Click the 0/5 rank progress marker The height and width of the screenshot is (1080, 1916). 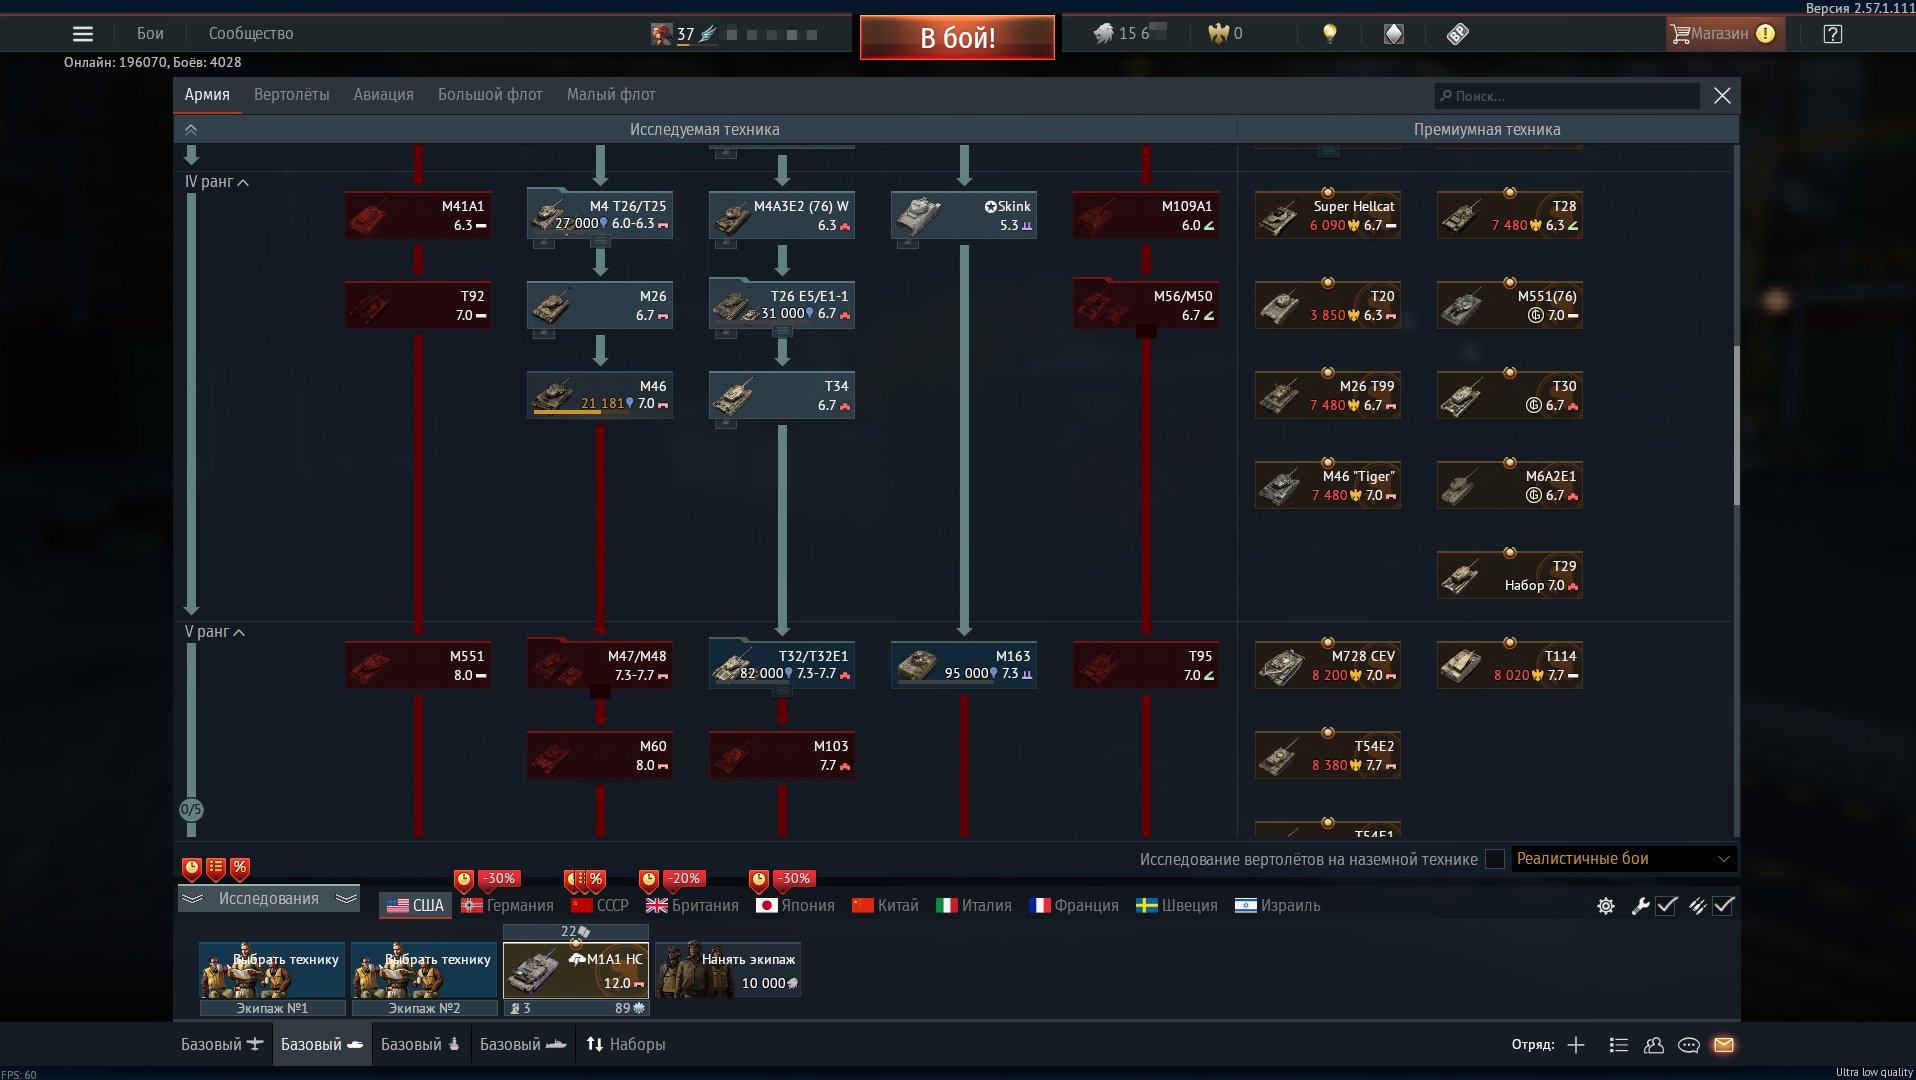pyautogui.click(x=191, y=810)
